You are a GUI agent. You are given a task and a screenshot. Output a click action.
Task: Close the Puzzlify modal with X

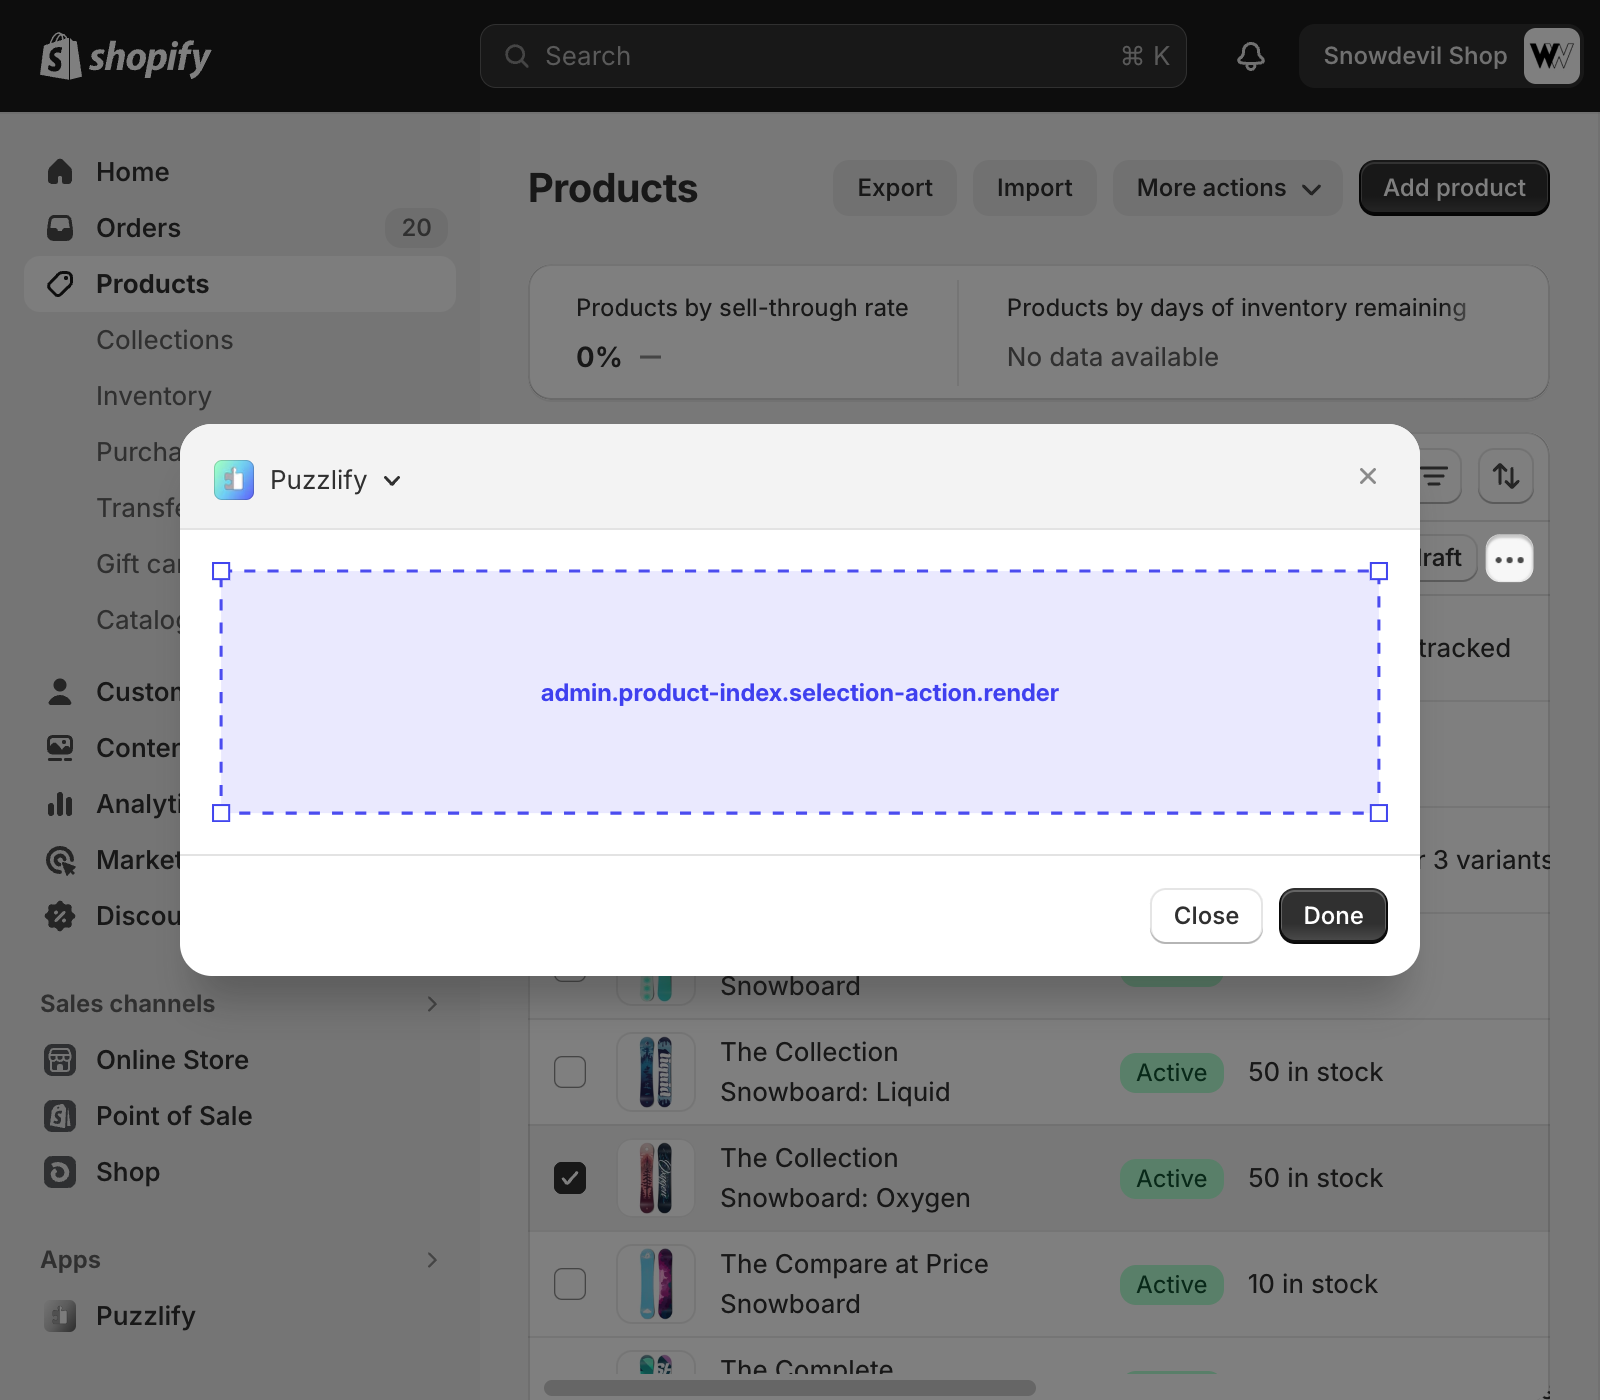pyautogui.click(x=1367, y=476)
